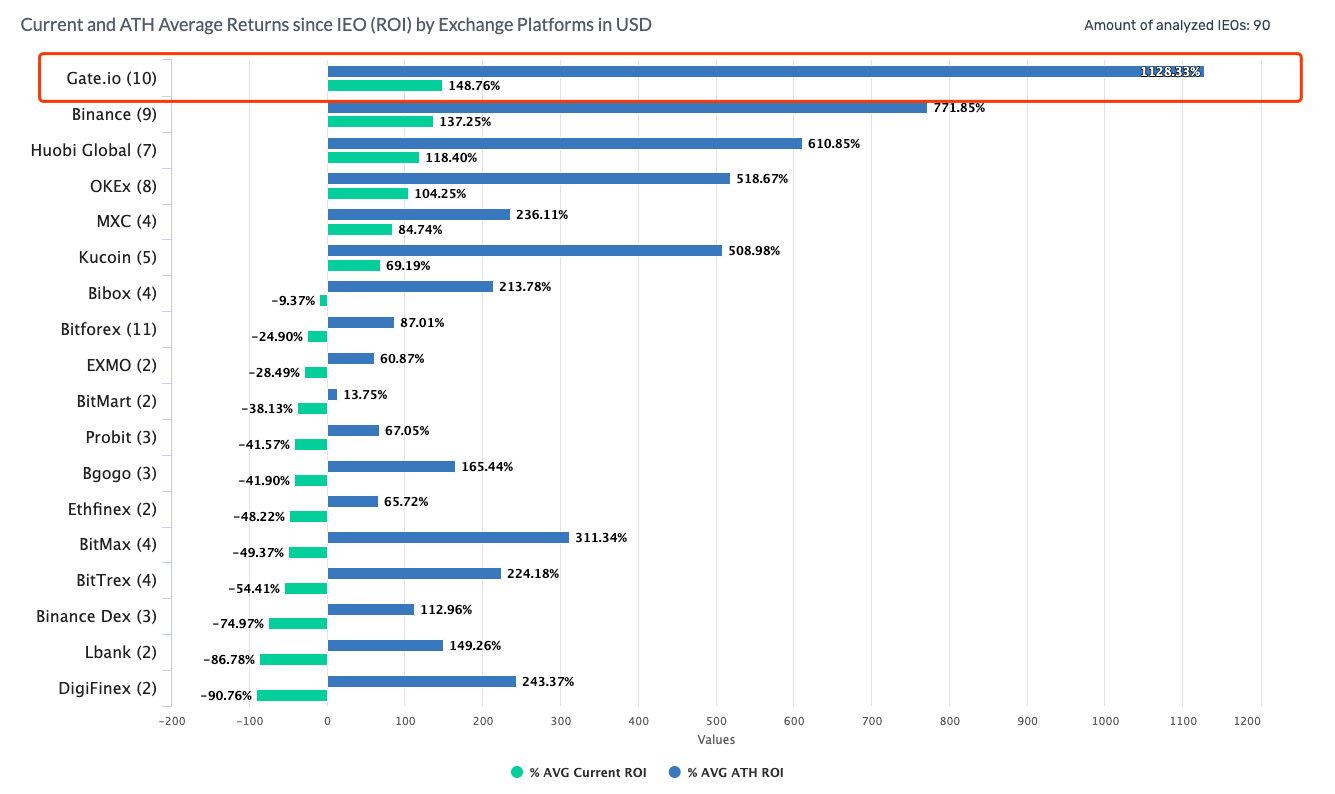The image size is (1335, 794).
Task: Click the Amount of analyzed IEOs text
Action: (1176, 25)
